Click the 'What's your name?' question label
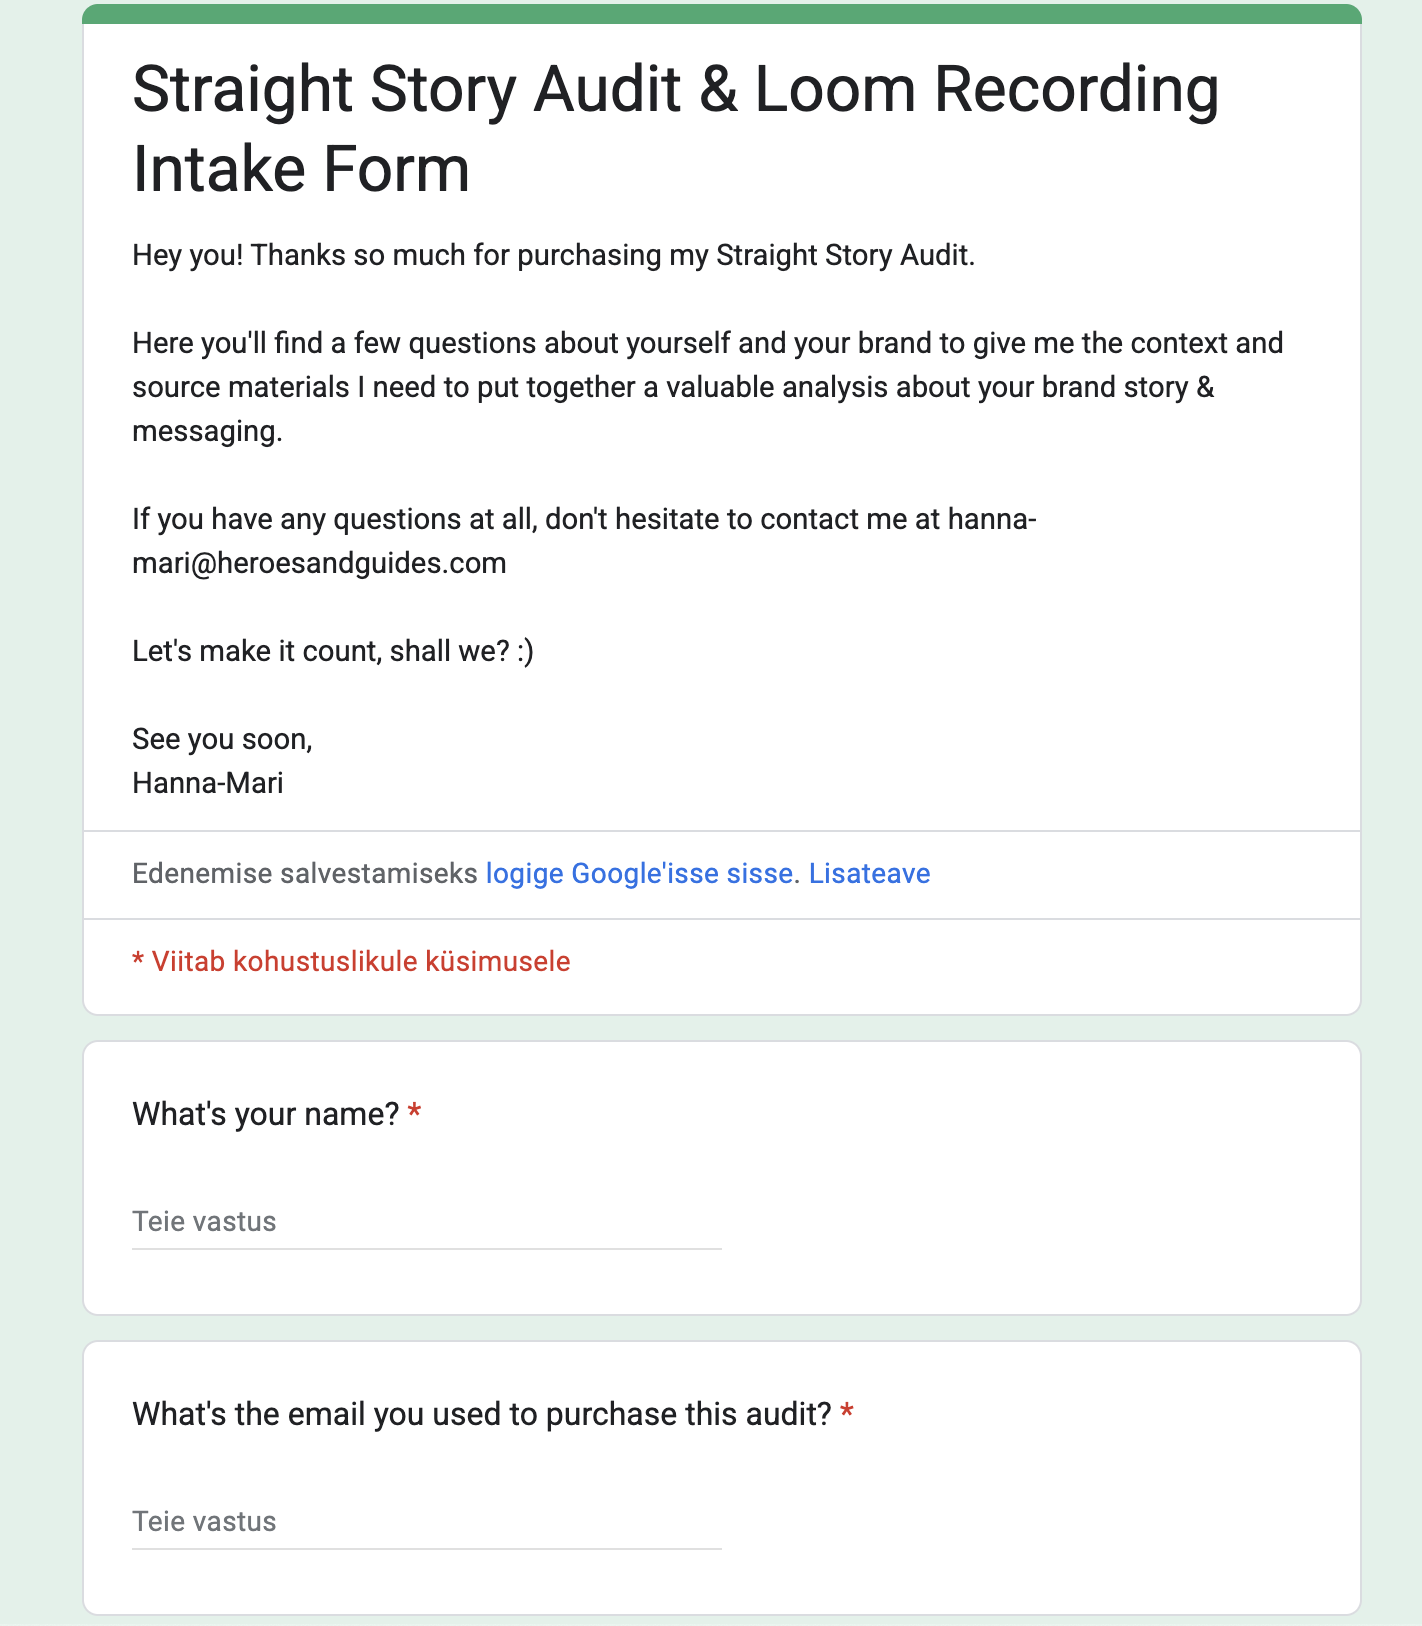Screen dimensions: 1422x1626 click(266, 1114)
